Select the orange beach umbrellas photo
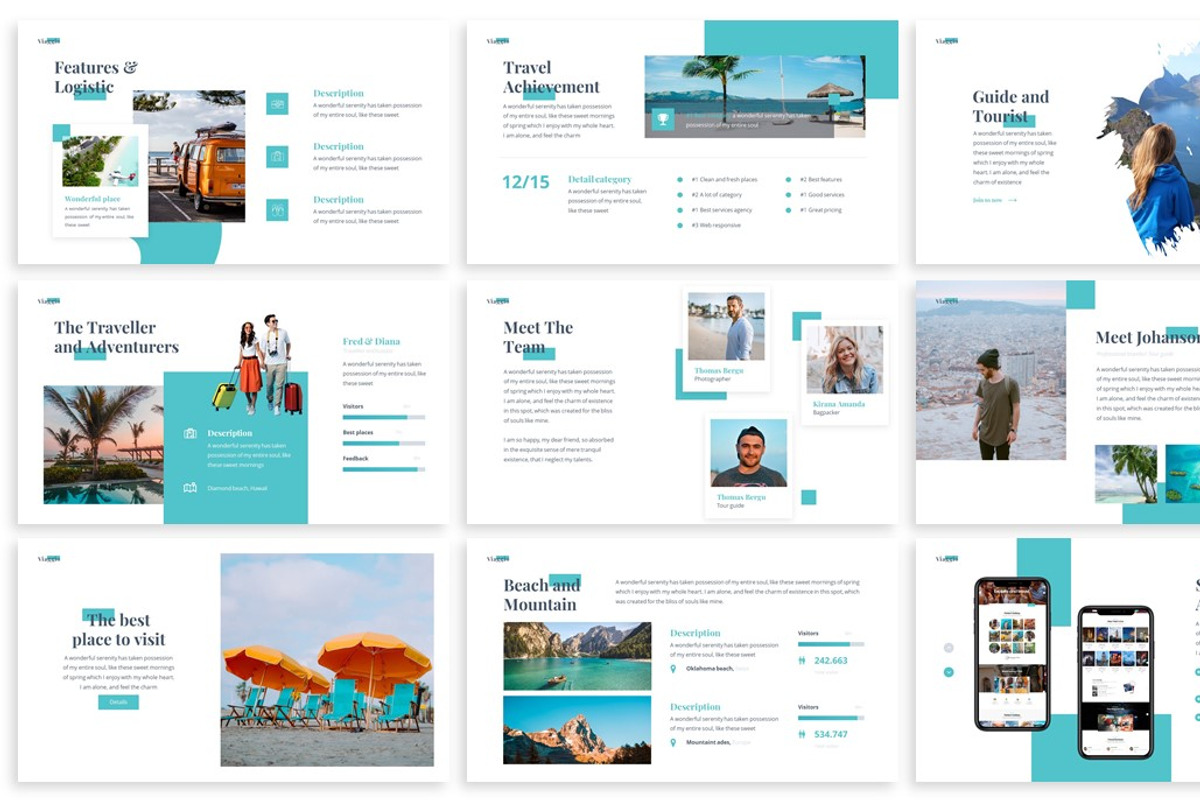This screenshot has height=800, width=1200. (x=327, y=660)
